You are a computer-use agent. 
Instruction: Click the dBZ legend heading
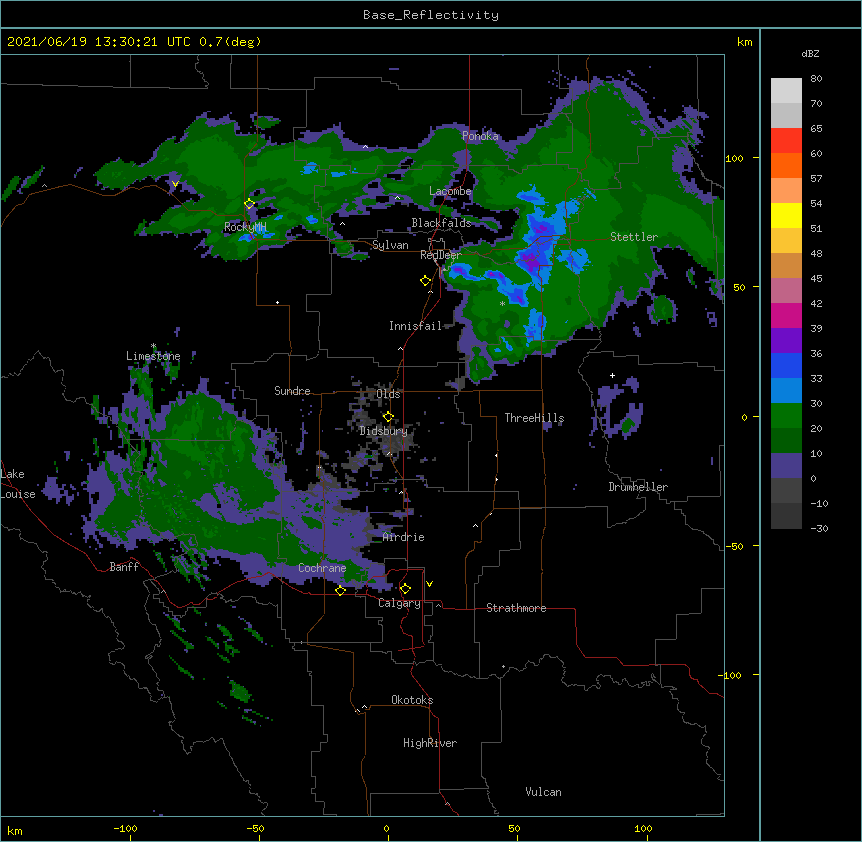810,53
